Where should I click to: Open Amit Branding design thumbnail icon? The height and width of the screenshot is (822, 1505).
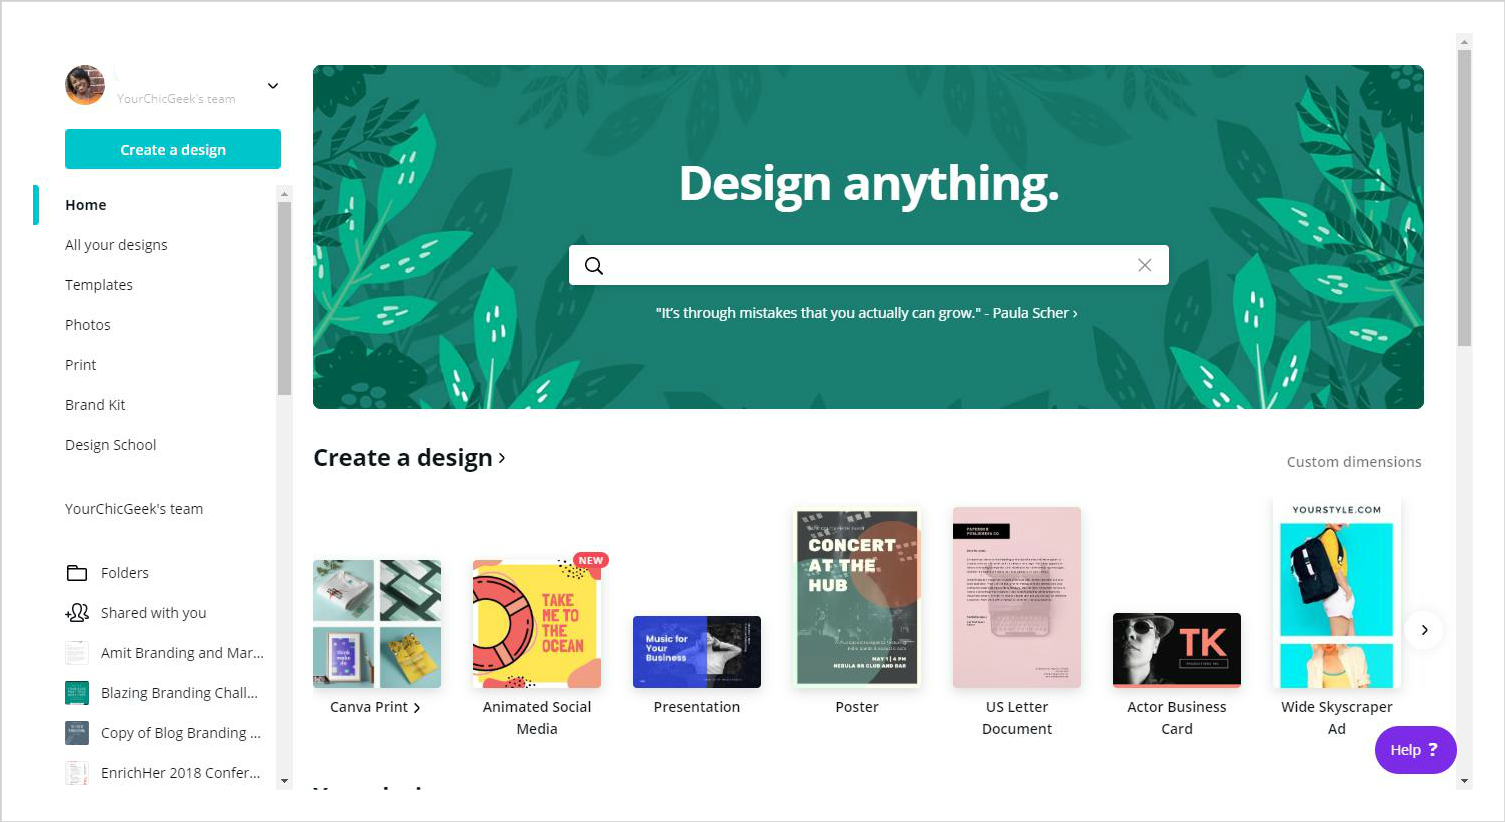click(77, 653)
